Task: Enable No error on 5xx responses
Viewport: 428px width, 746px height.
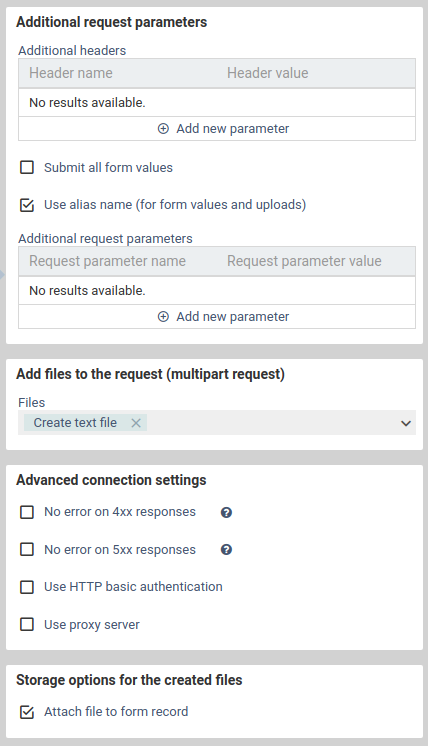Action: tap(27, 550)
